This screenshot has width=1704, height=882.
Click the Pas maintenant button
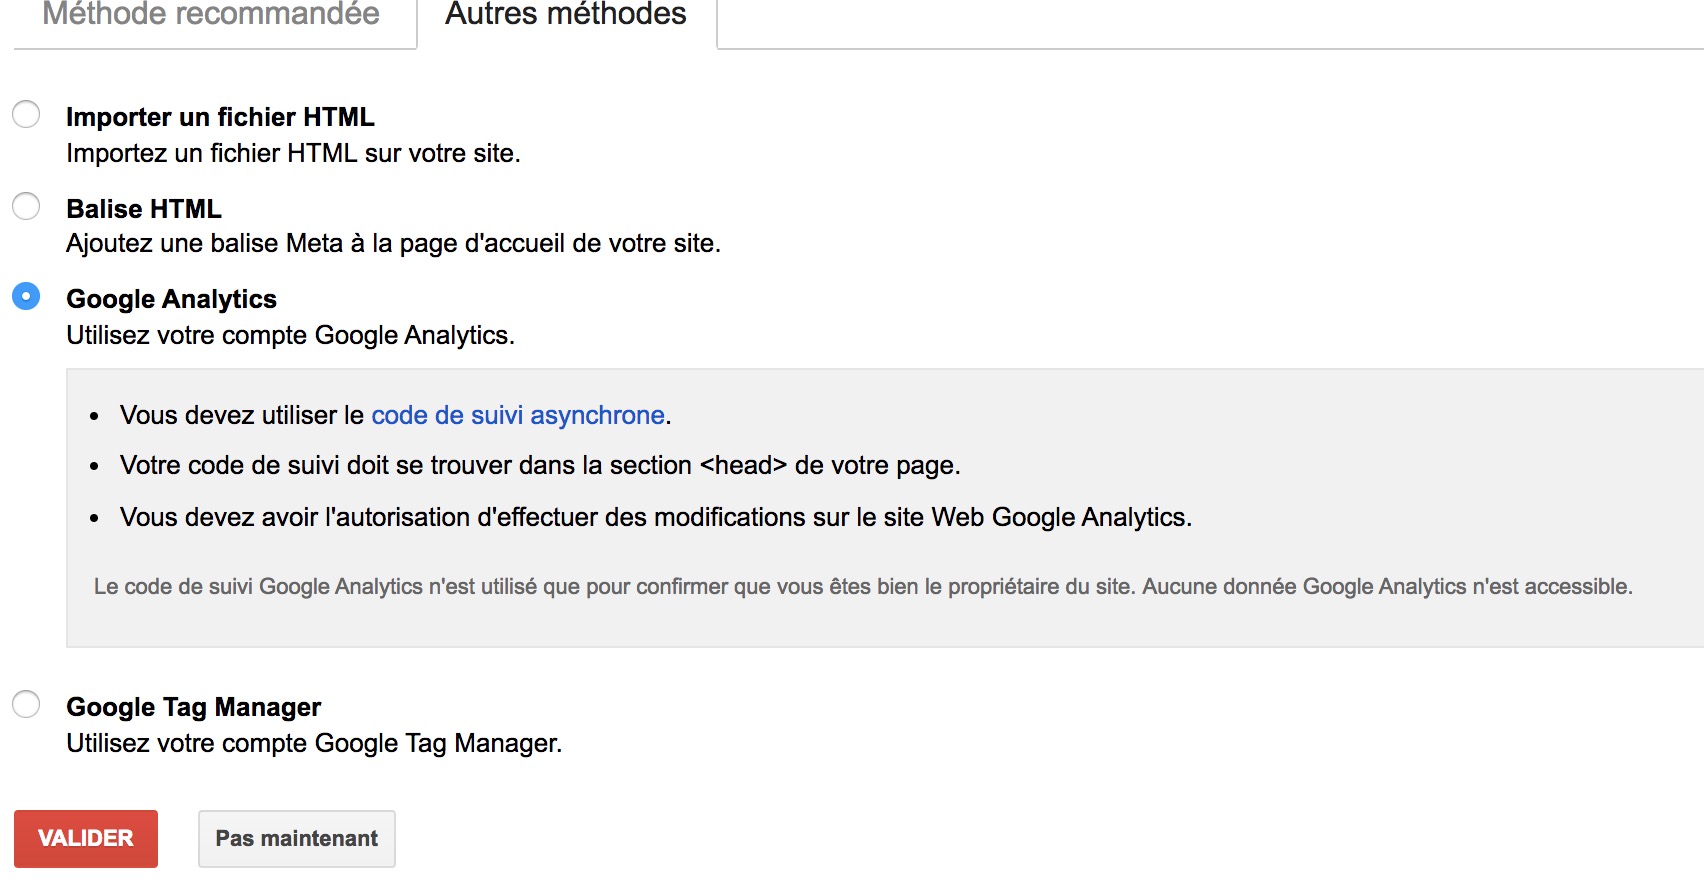point(297,838)
